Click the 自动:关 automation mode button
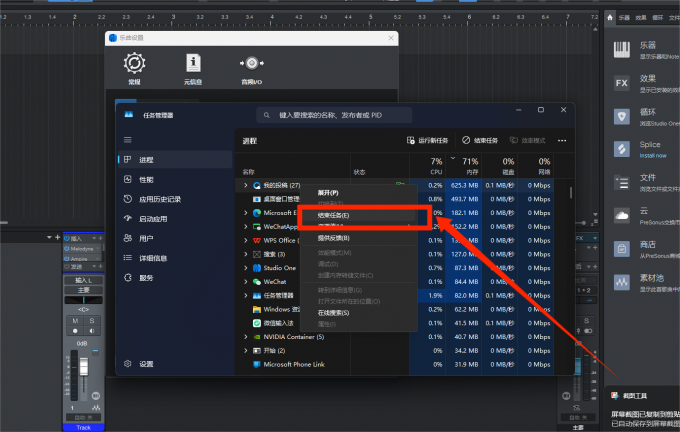 (x=84, y=417)
